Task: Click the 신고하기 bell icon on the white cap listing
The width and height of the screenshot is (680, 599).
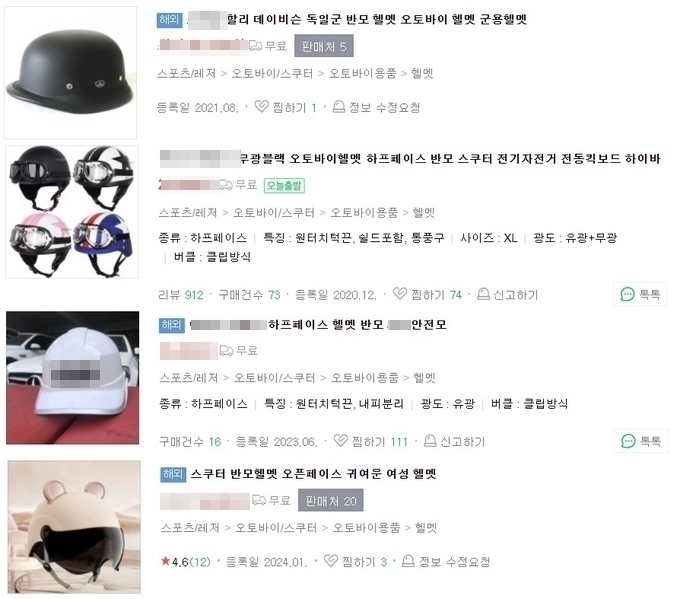Action: click(x=429, y=441)
